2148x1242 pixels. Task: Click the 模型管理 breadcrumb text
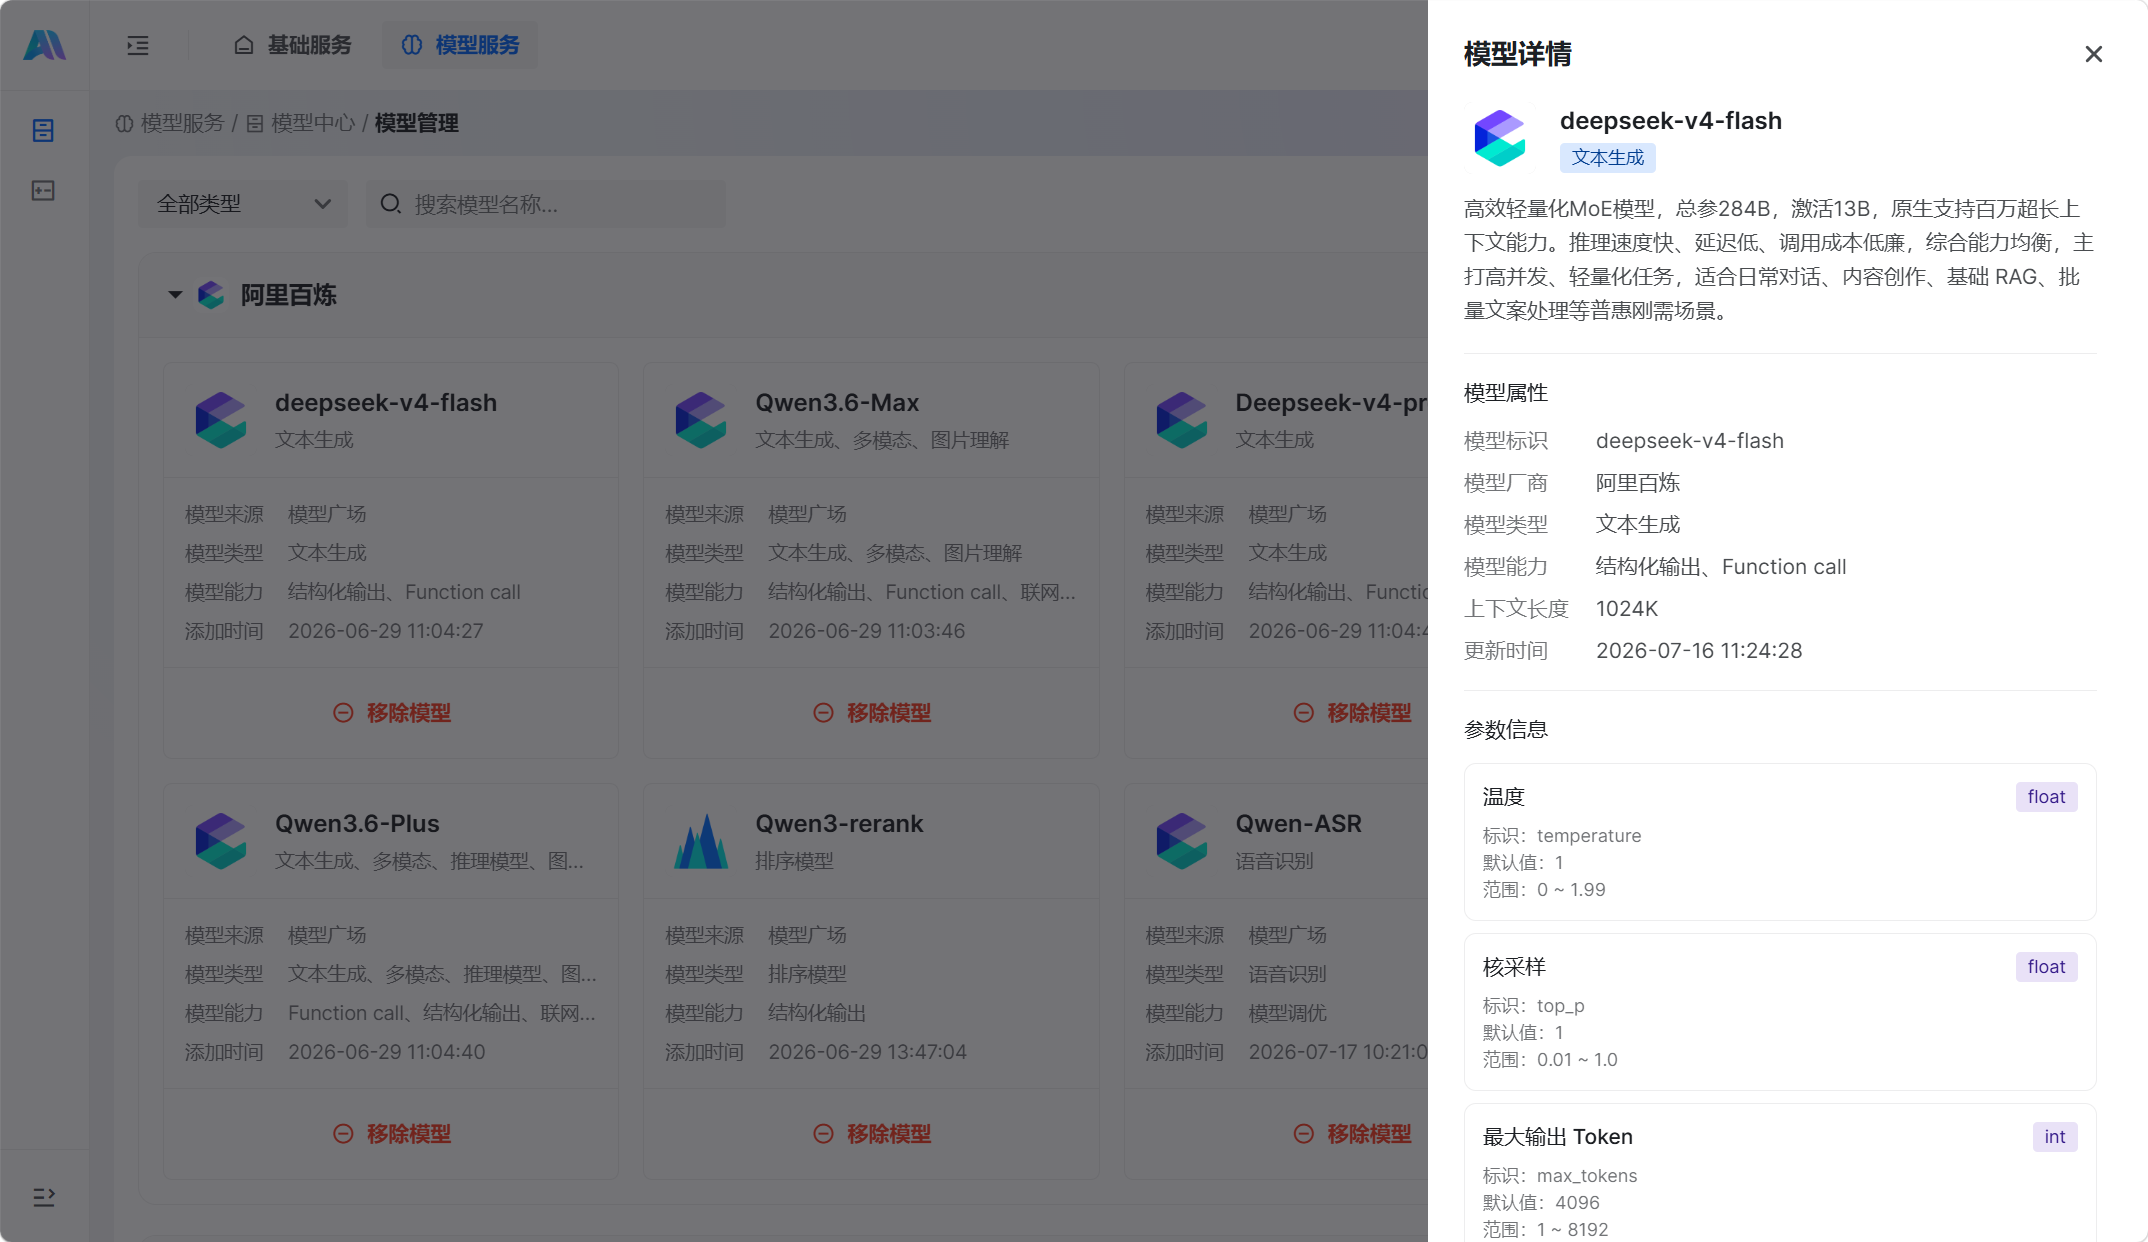(x=416, y=123)
